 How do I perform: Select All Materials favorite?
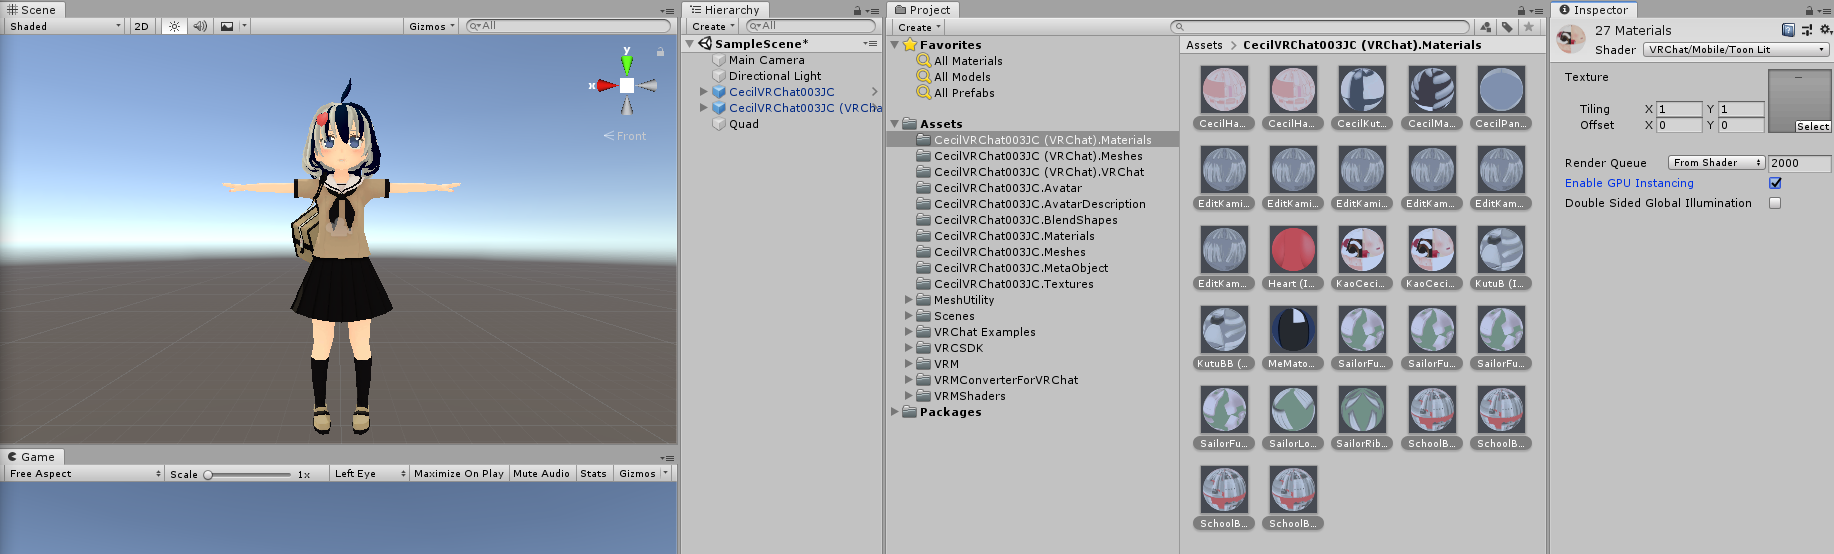click(967, 61)
